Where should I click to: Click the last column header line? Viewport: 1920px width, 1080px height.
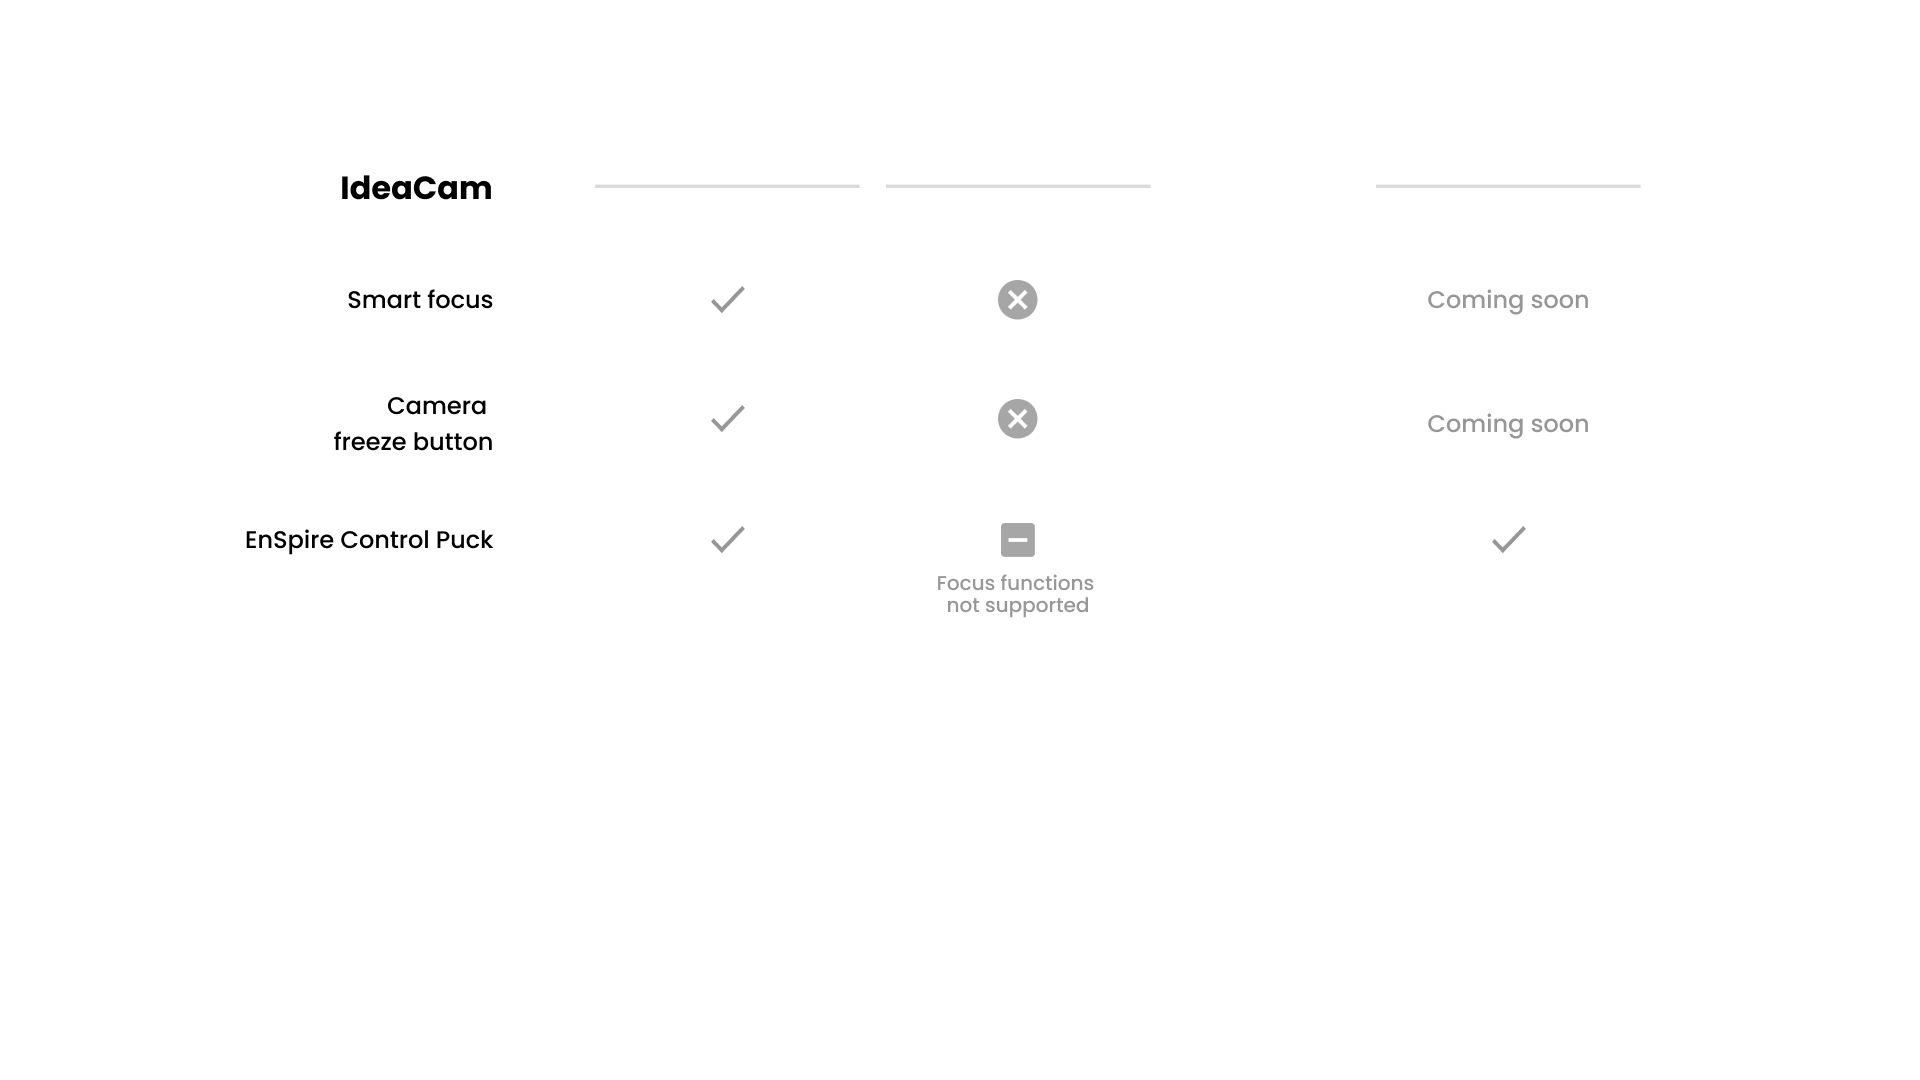[1508, 186]
